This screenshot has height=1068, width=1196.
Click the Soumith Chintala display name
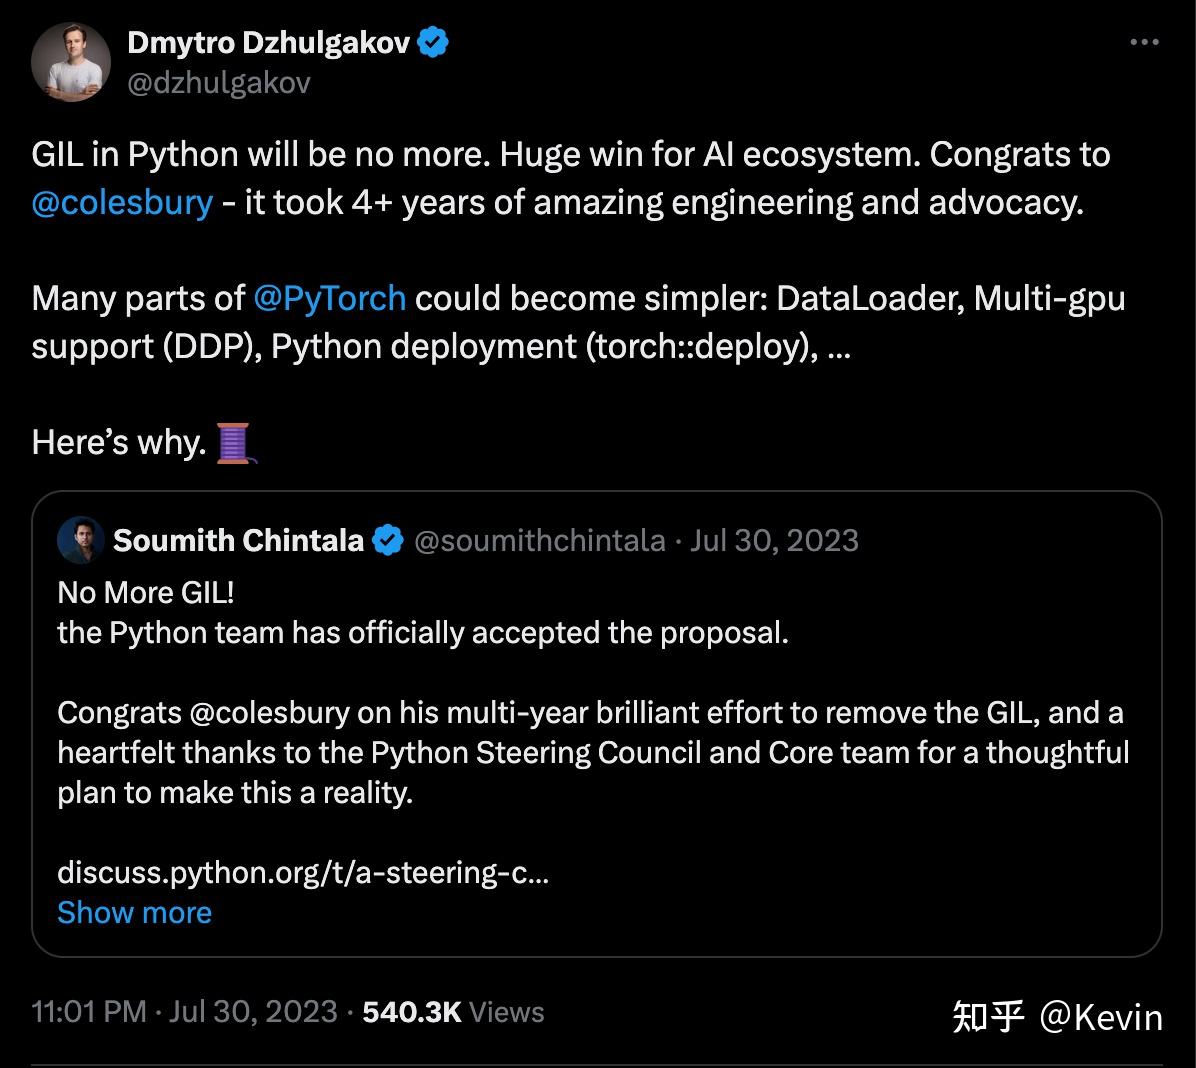pyautogui.click(x=239, y=540)
